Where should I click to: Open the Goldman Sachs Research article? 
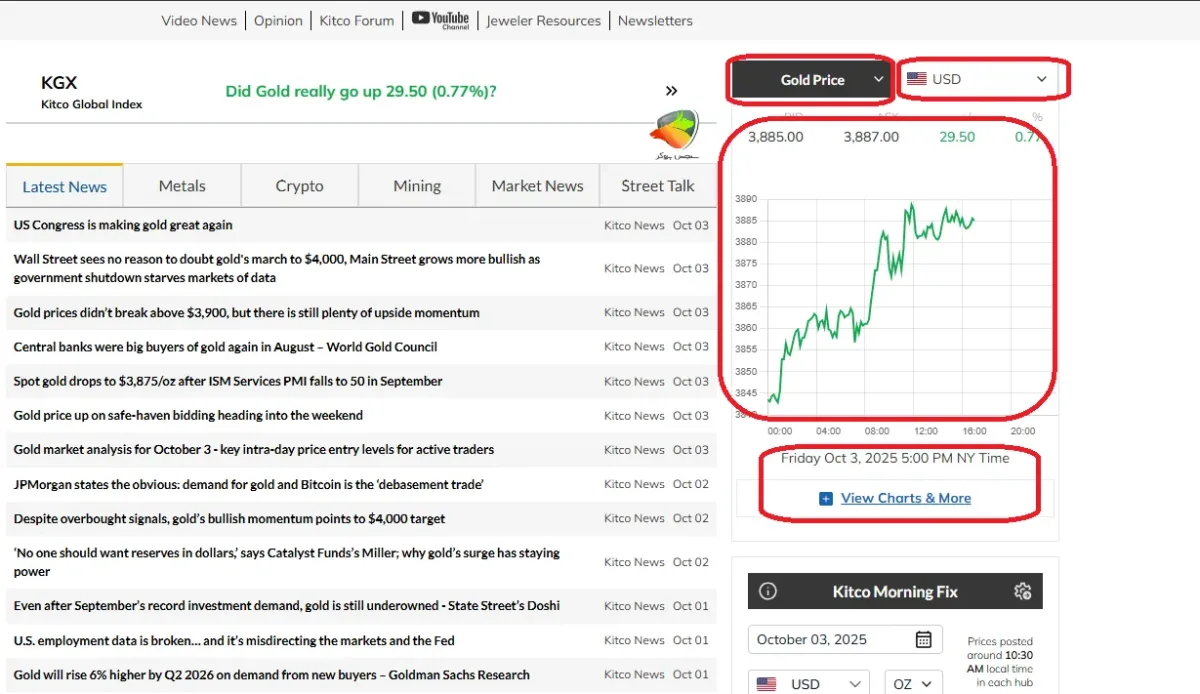click(x=272, y=674)
